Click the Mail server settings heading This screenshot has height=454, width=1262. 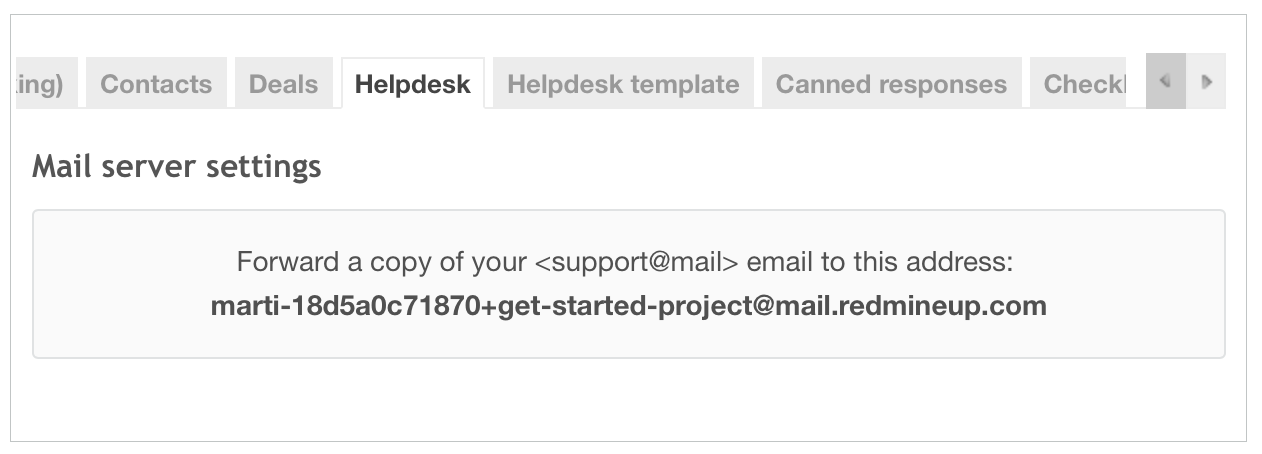pyautogui.click(x=177, y=166)
